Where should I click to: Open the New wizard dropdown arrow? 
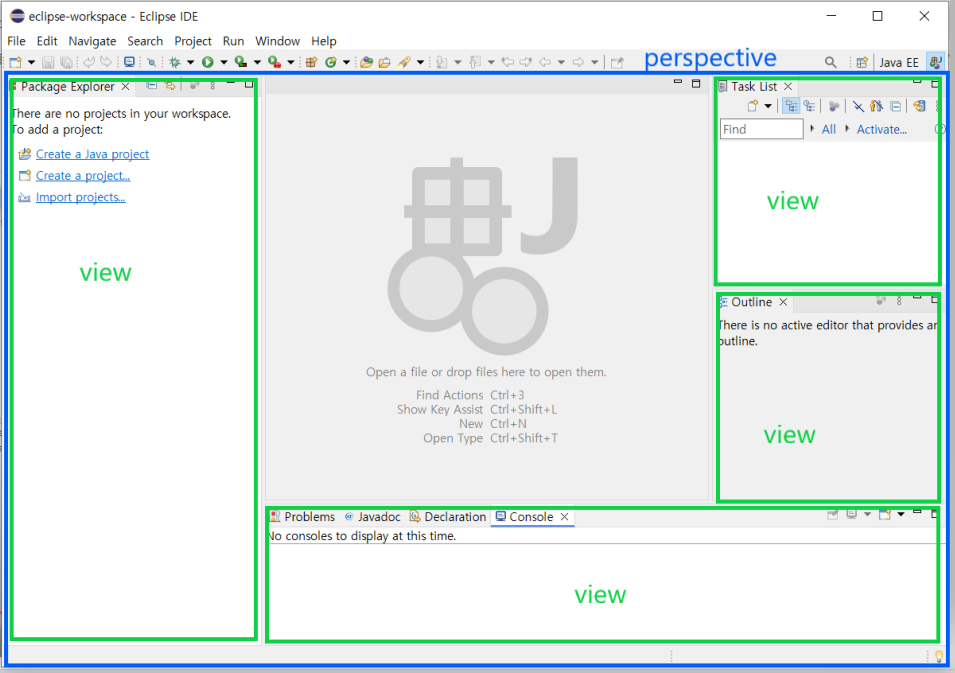(31, 62)
